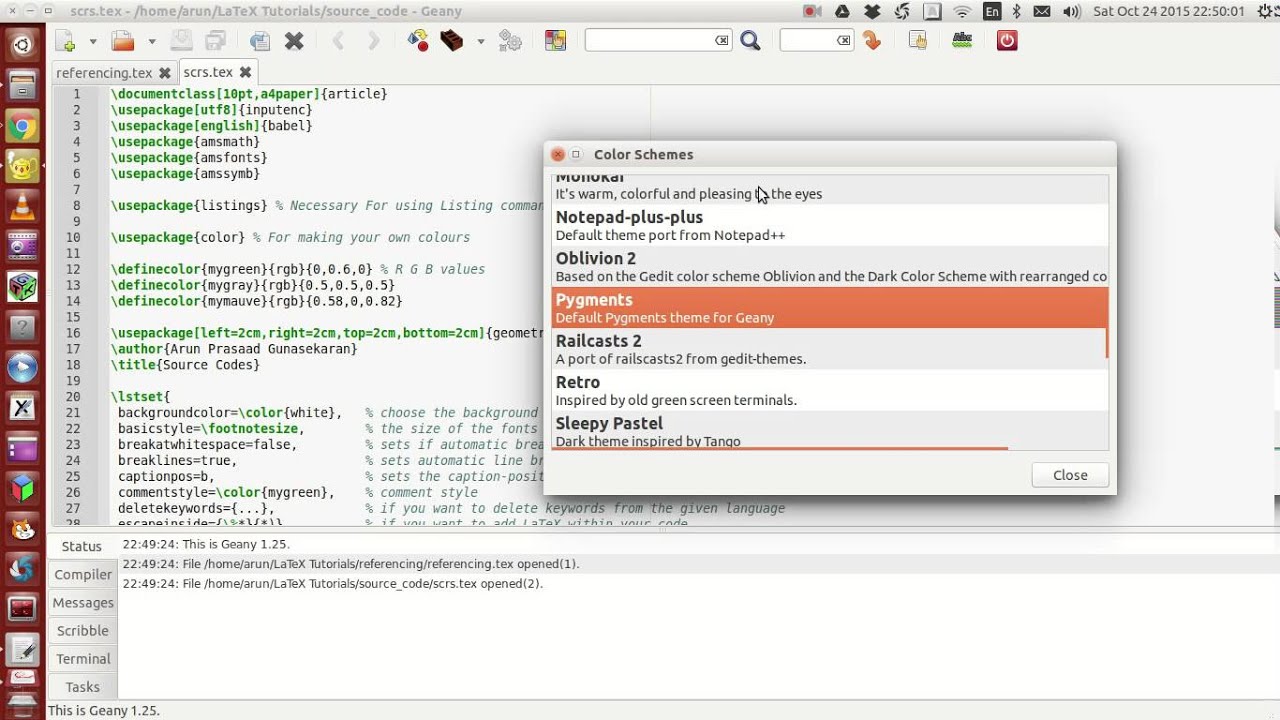1280x720 pixels.
Task: Clear the toolbar search field
Action: click(x=722, y=41)
